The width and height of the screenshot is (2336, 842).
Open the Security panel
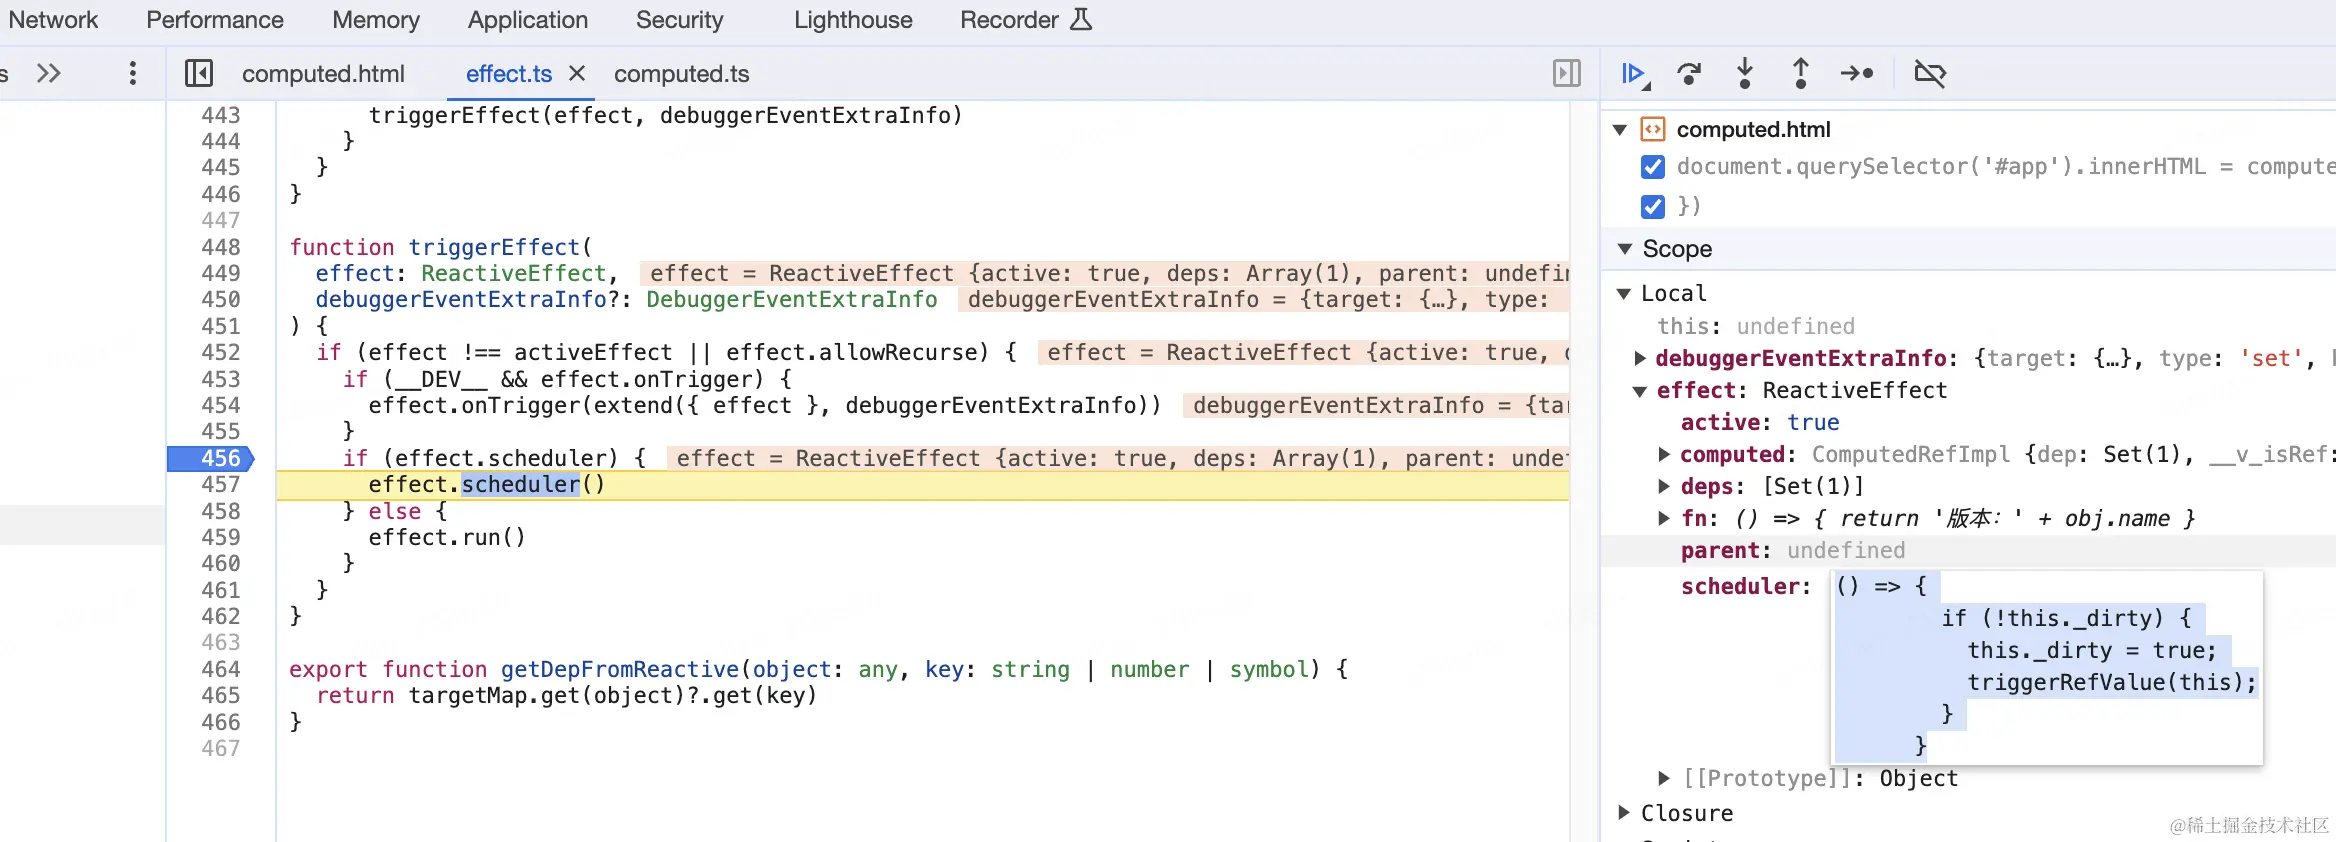(679, 20)
